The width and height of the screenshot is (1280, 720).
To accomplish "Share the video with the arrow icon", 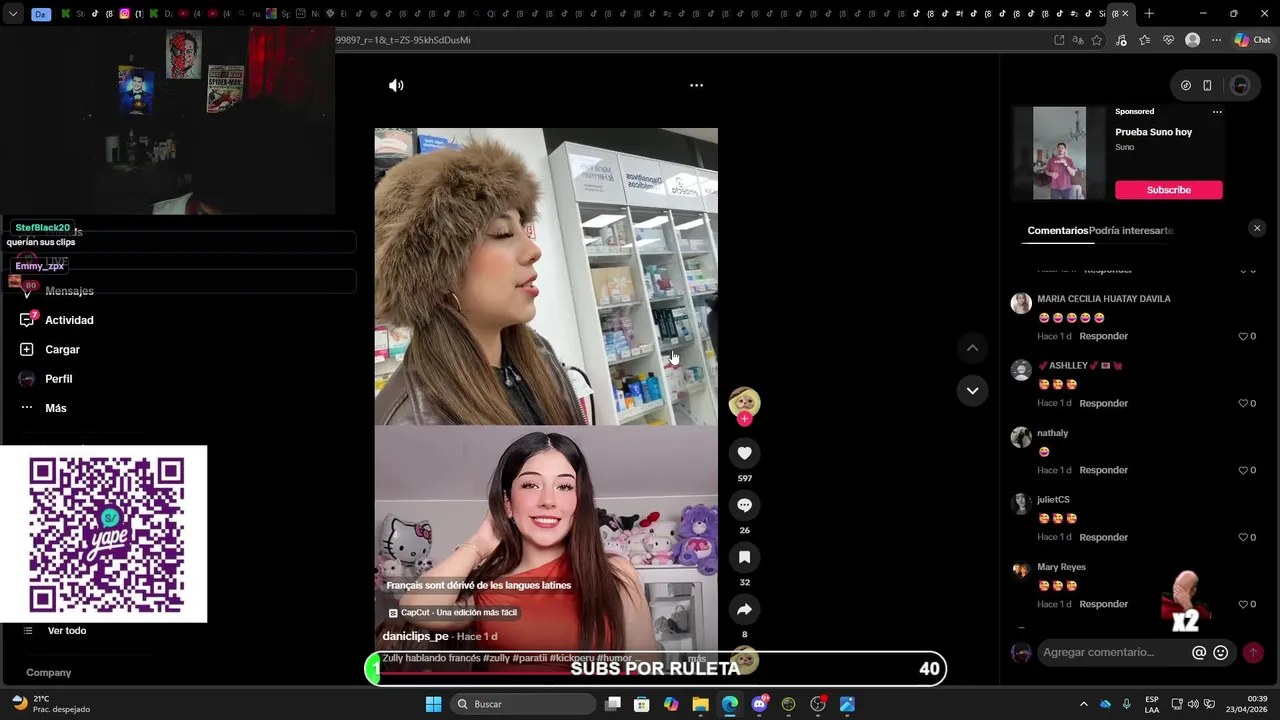I will 744,609.
